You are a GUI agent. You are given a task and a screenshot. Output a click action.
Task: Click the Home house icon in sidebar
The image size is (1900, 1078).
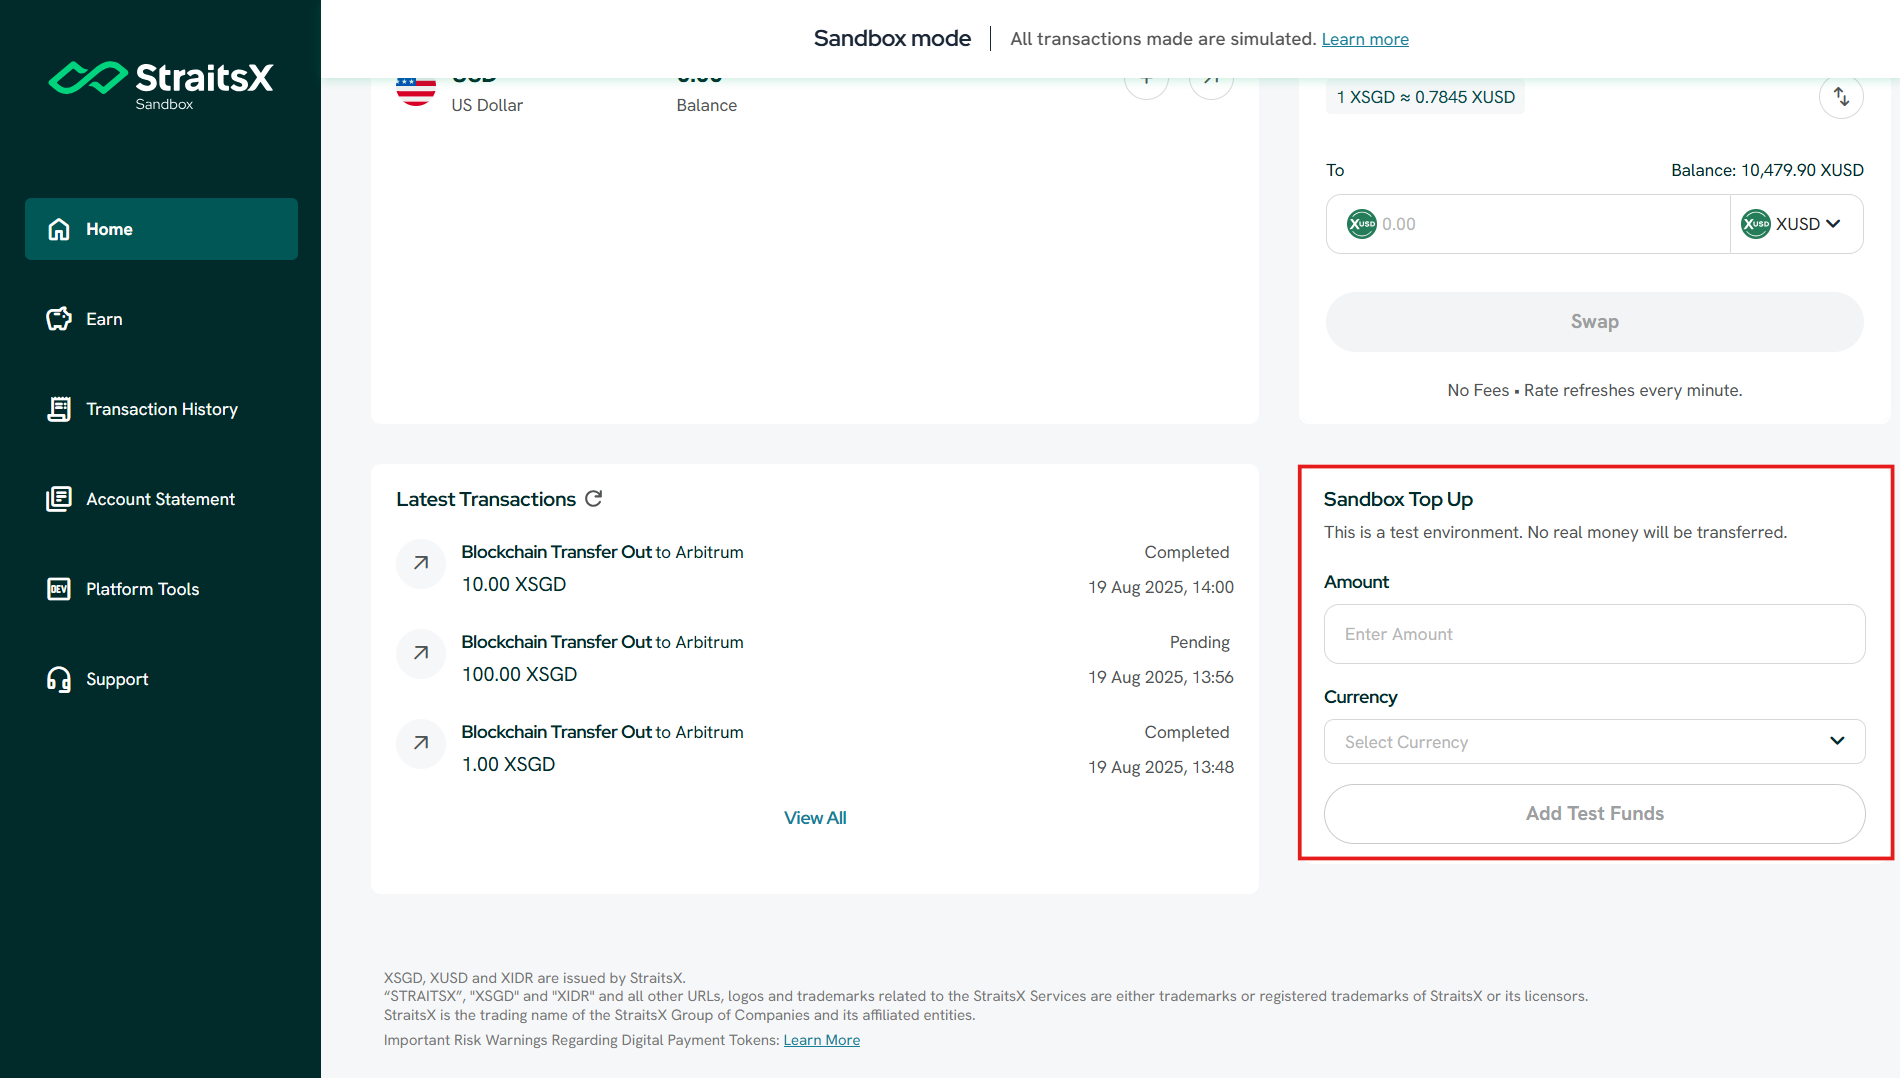coord(59,229)
